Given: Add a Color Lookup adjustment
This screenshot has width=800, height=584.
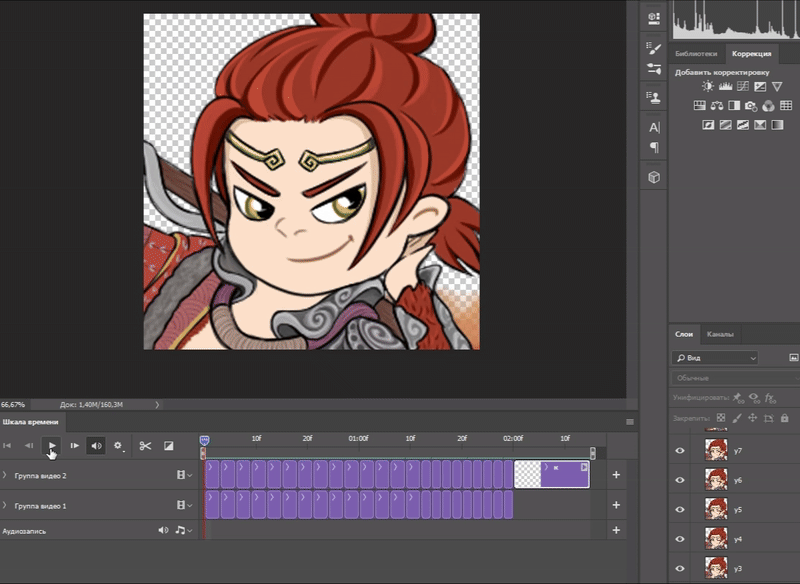Looking at the screenshot, I should [786, 106].
